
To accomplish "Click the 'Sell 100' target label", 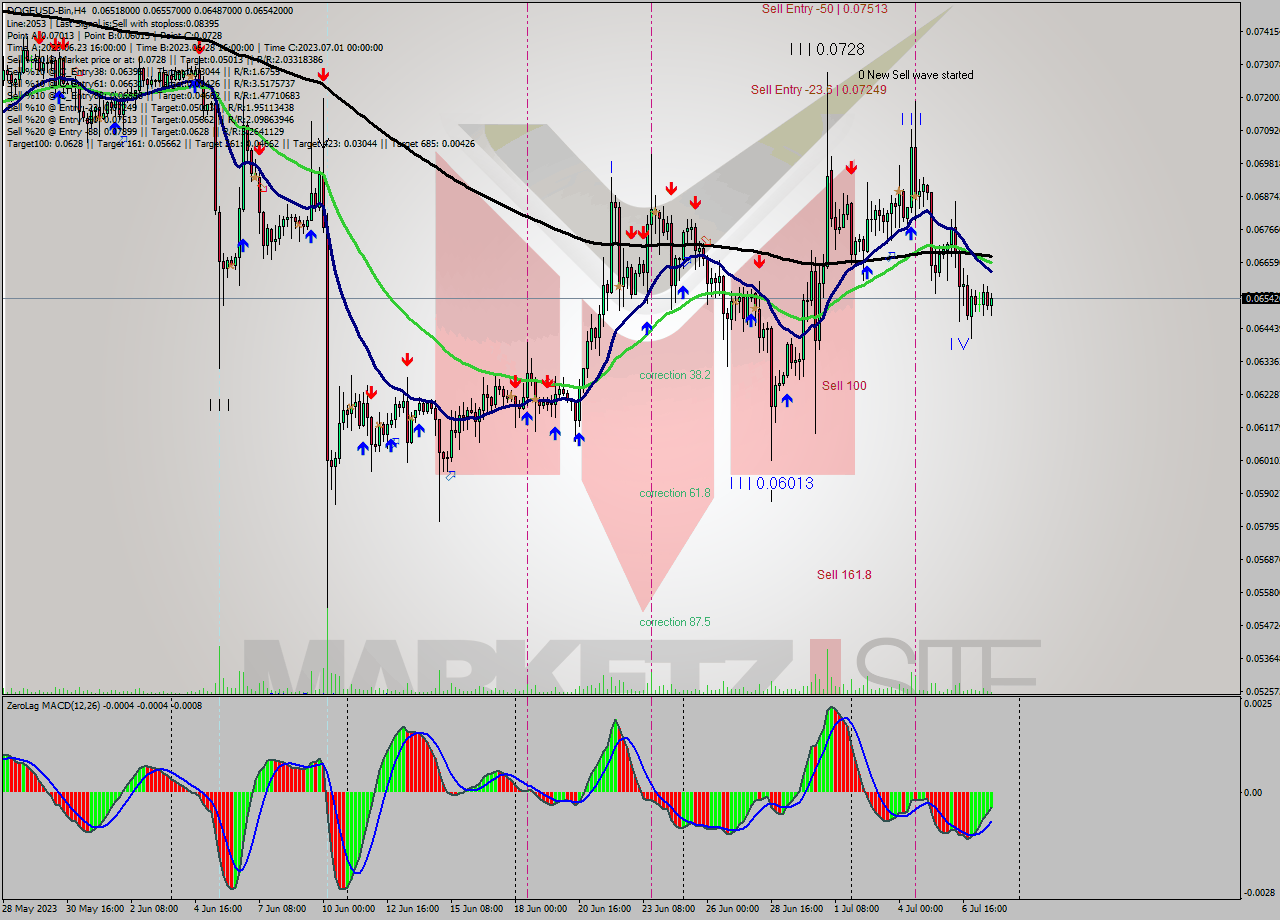I will pyautogui.click(x=844, y=386).
